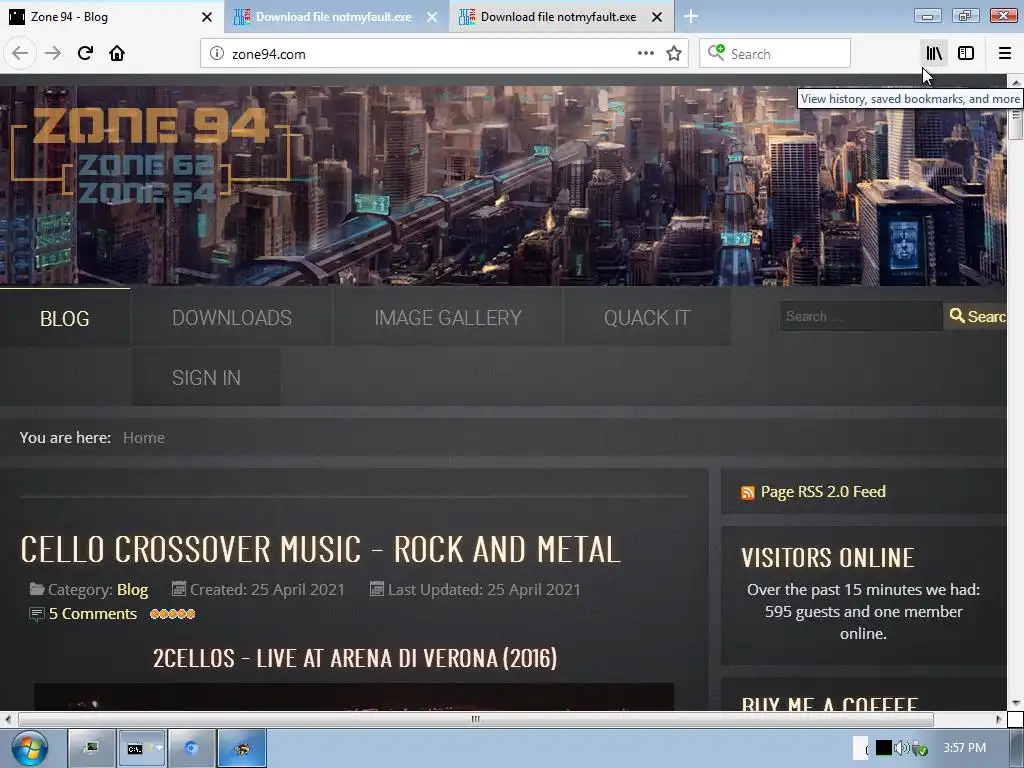Click the comments speech bubble icon

tap(37, 614)
